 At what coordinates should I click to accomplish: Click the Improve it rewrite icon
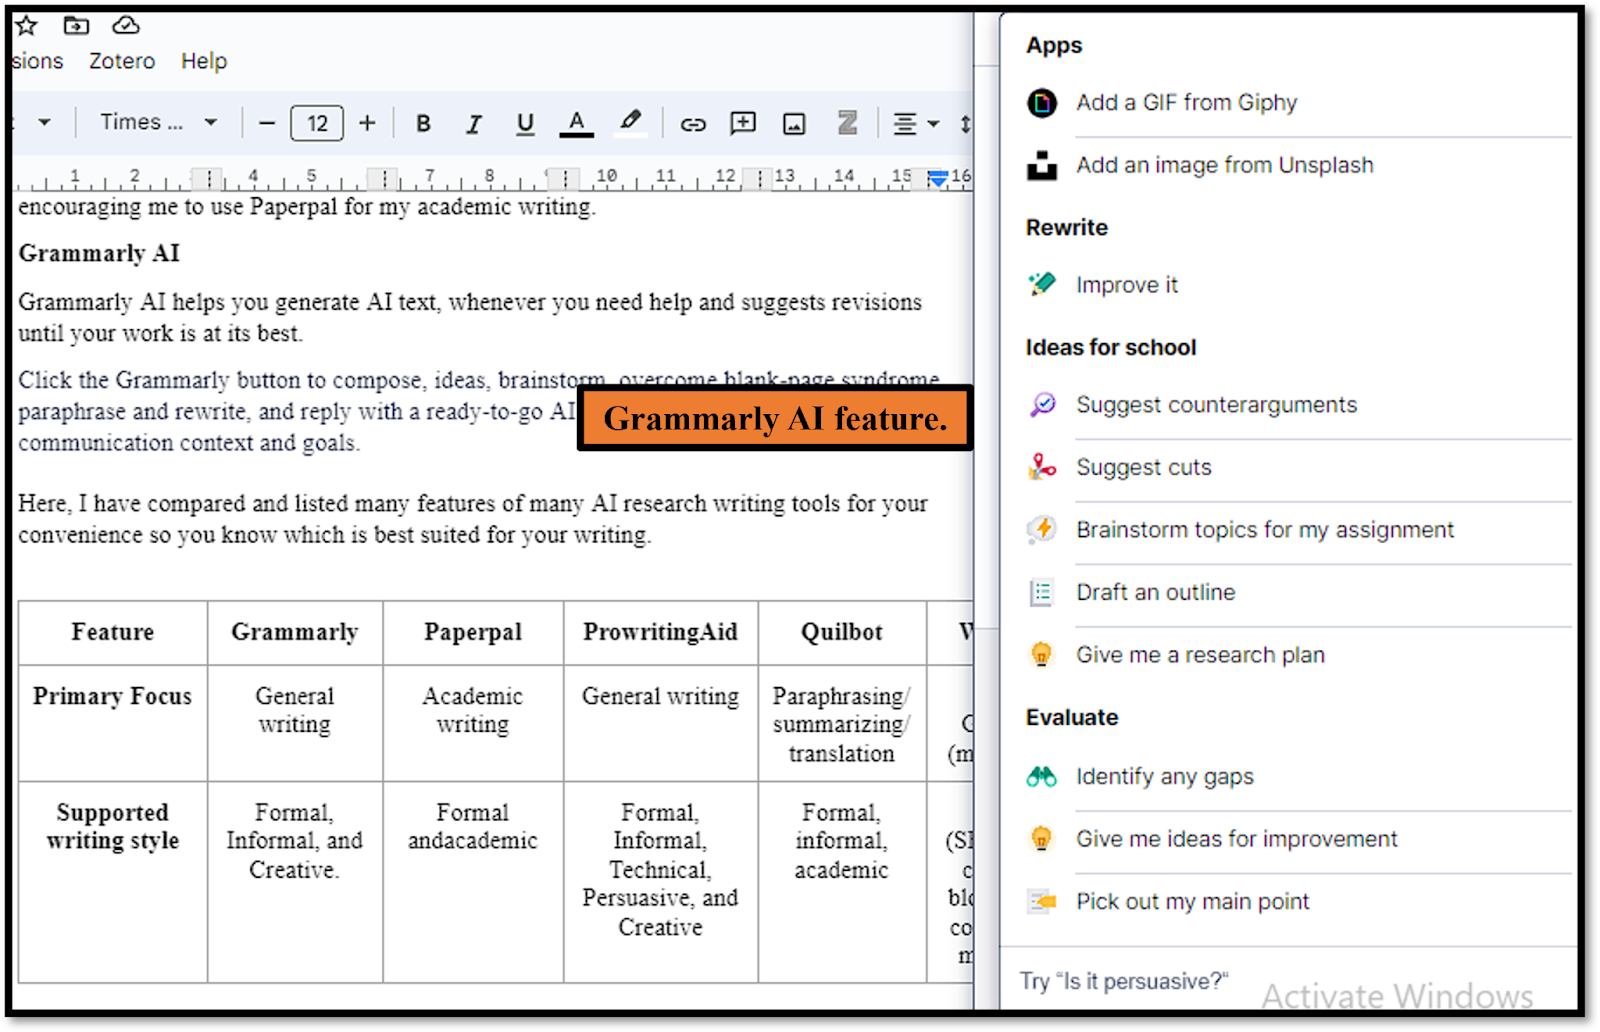point(1041,284)
